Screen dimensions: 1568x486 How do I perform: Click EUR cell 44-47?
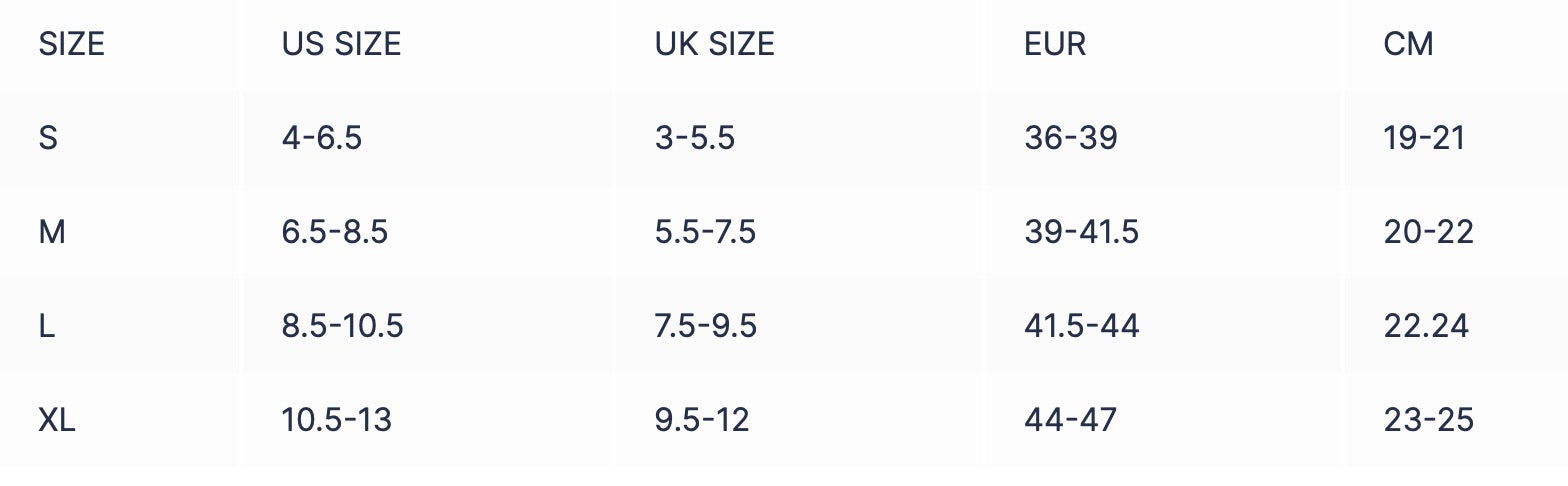(1070, 420)
